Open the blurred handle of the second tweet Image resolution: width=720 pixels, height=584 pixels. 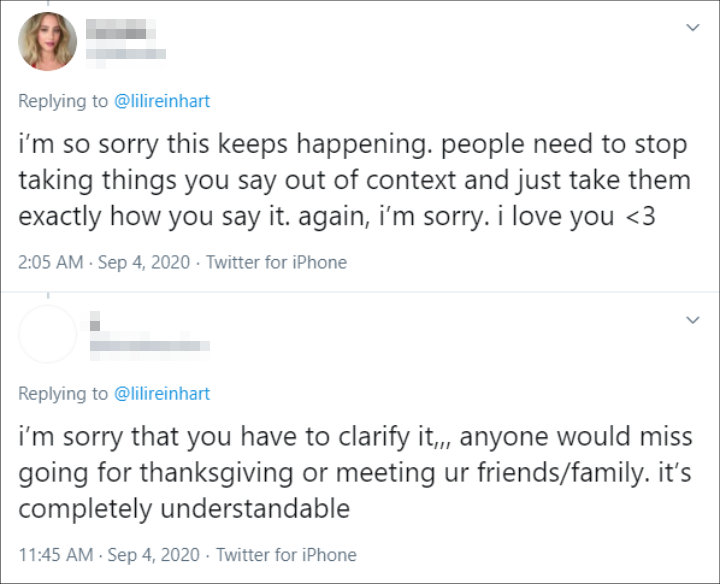click(x=150, y=347)
